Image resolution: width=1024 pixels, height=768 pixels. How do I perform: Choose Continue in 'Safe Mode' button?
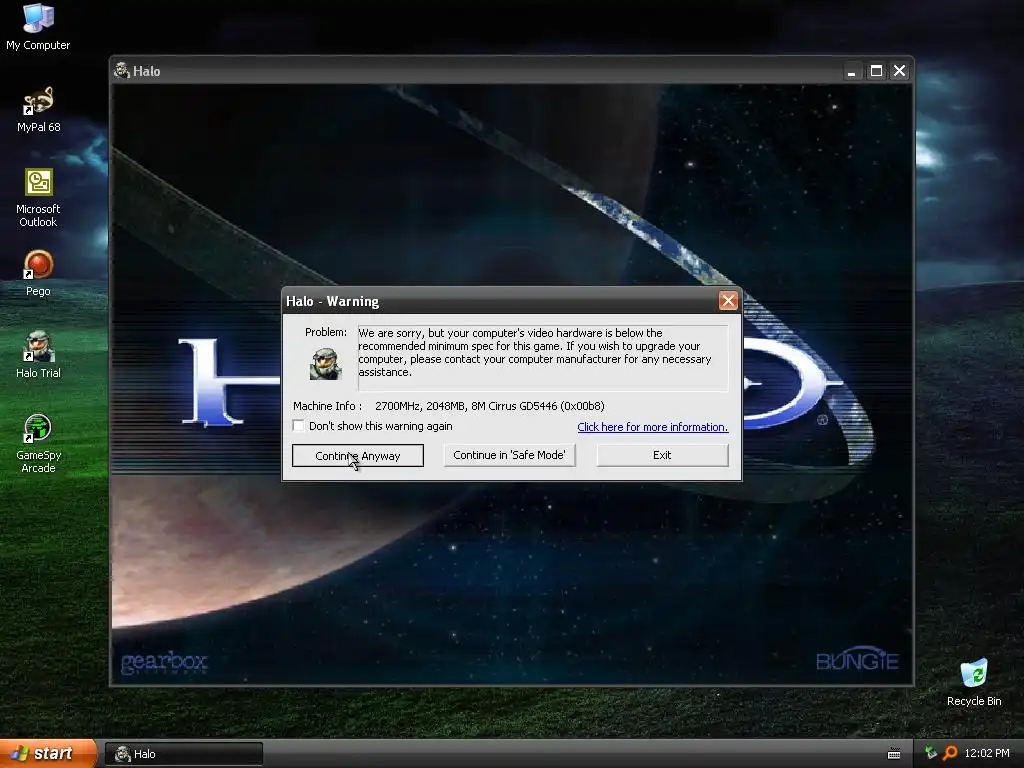(x=509, y=455)
